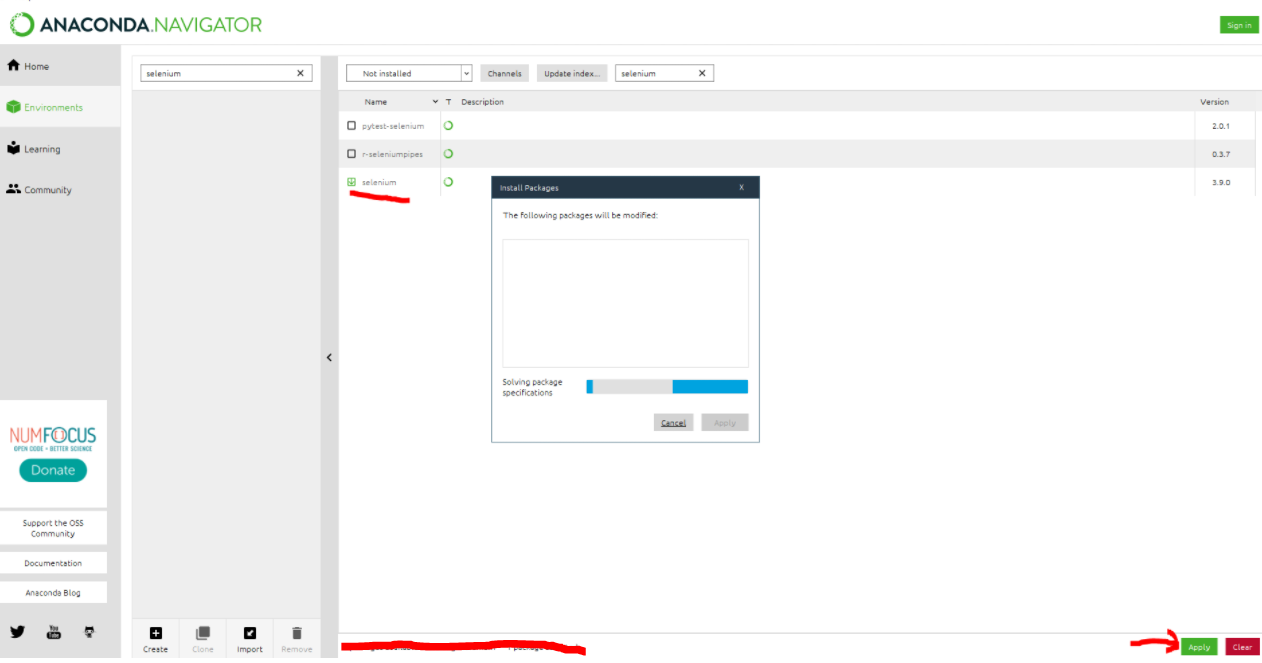Click the pytest-selenium package name
Image resolution: width=1262 pixels, height=663 pixels.
click(x=393, y=126)
